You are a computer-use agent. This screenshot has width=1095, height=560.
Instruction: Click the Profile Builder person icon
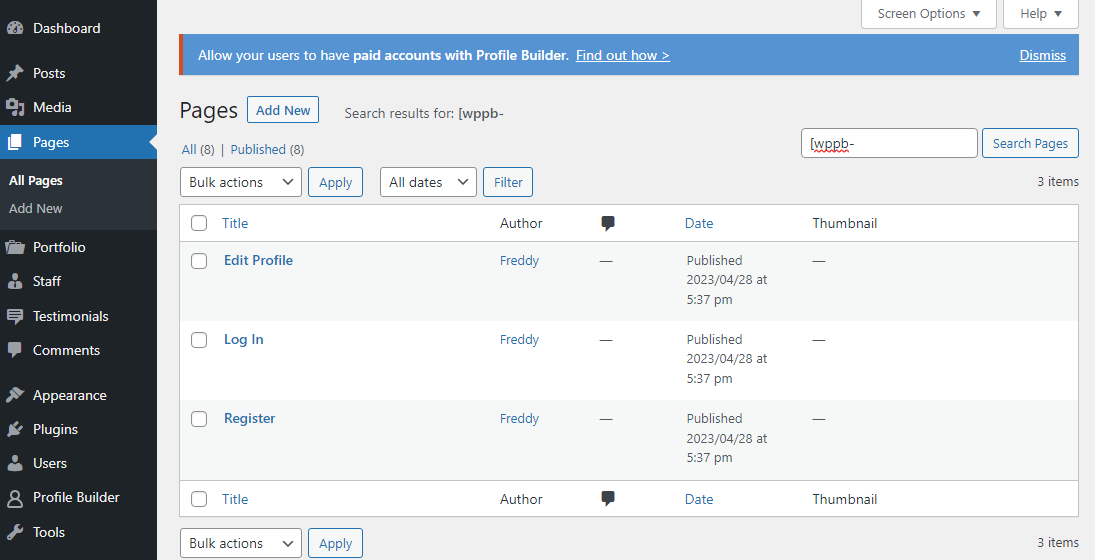(15, 498)
